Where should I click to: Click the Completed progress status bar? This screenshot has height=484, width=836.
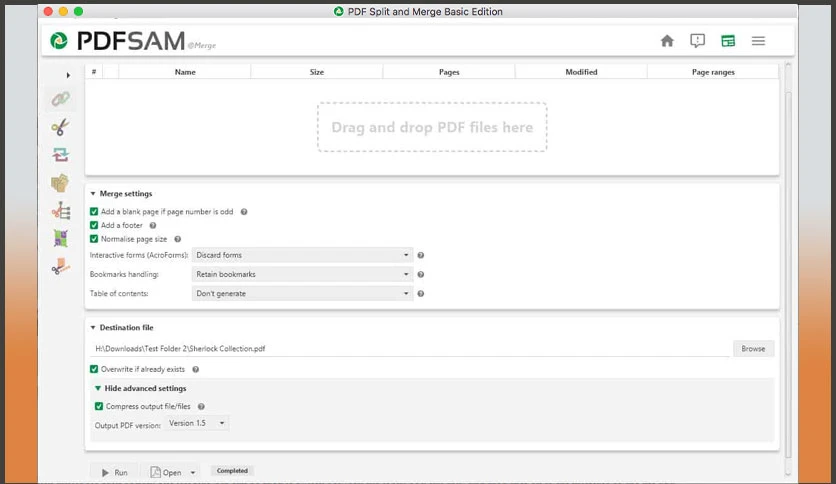coord(232,471)
